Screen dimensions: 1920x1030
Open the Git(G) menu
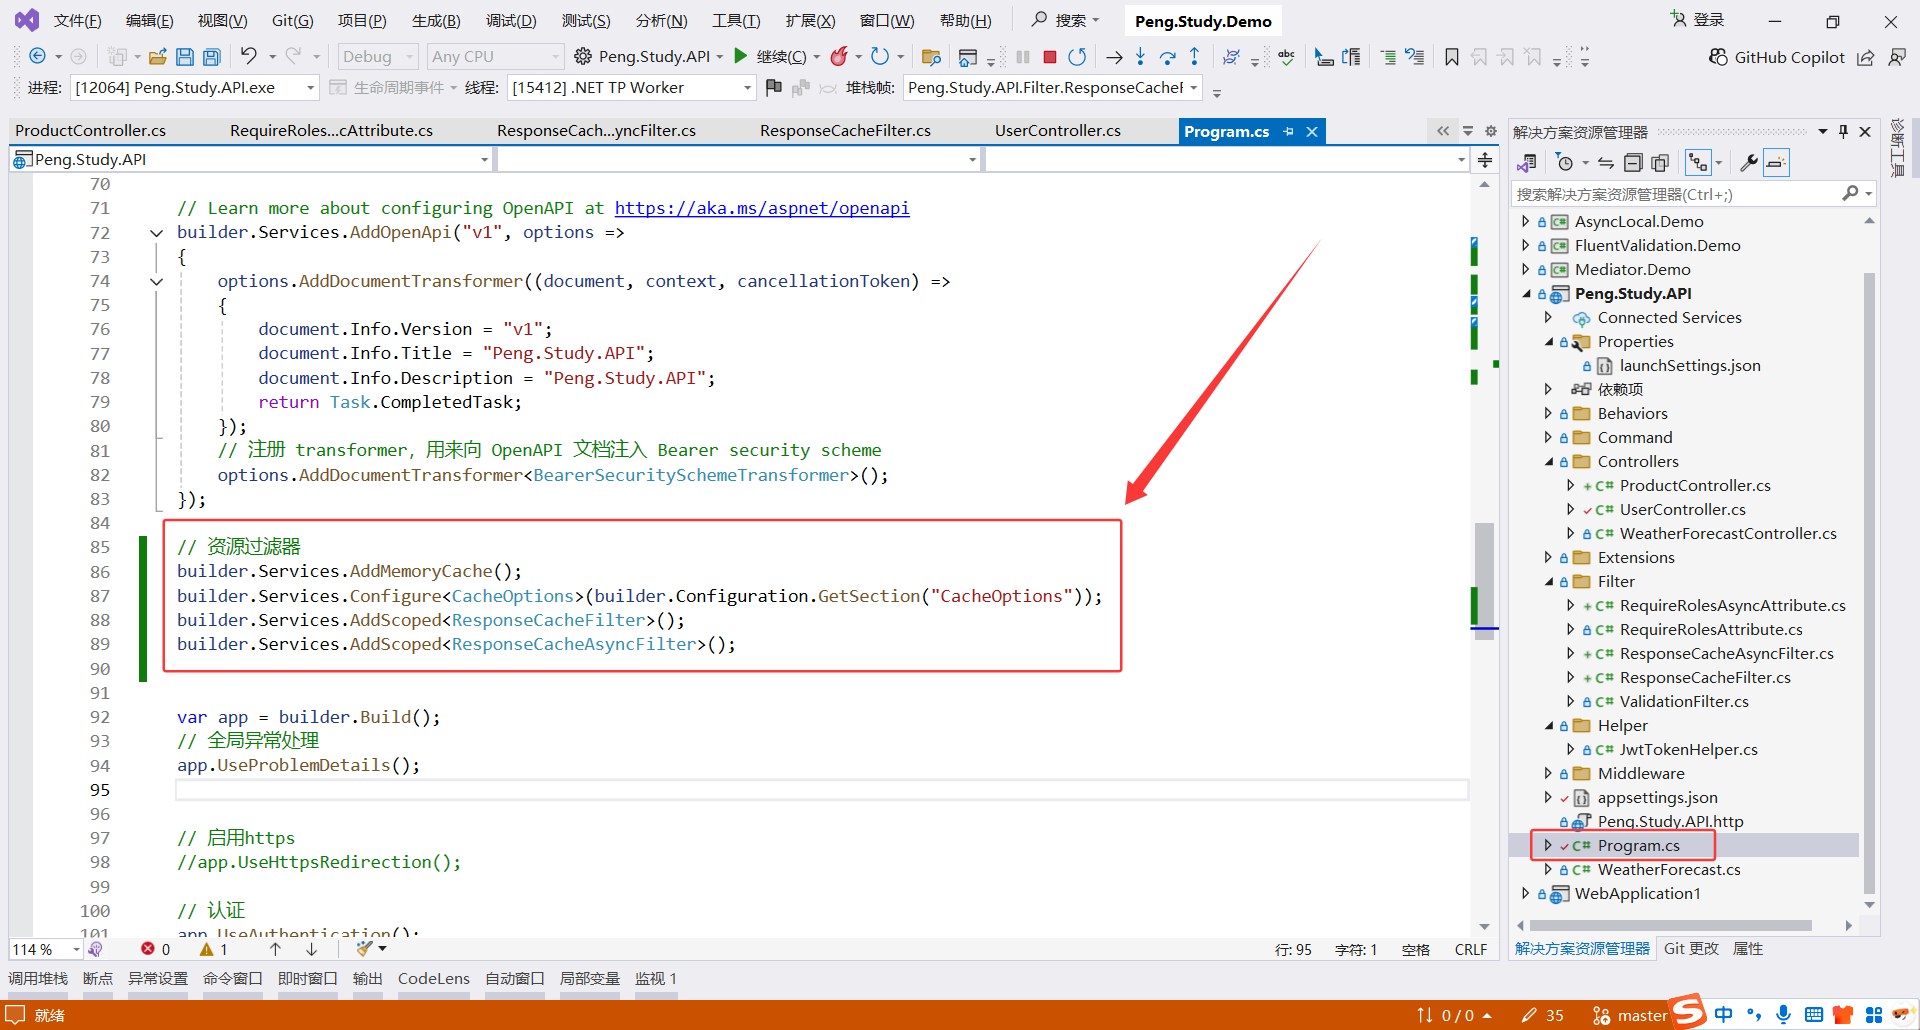tap(293, 21)
